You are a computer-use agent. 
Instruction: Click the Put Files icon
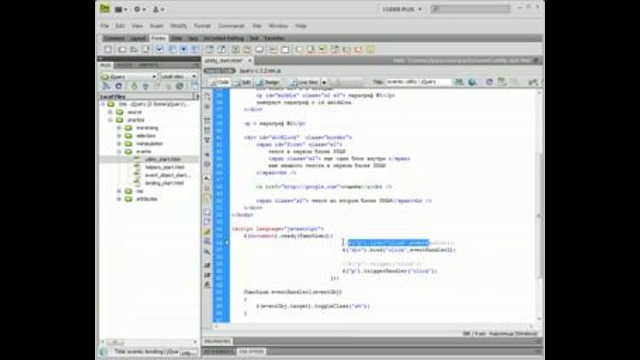click(145, 86)
